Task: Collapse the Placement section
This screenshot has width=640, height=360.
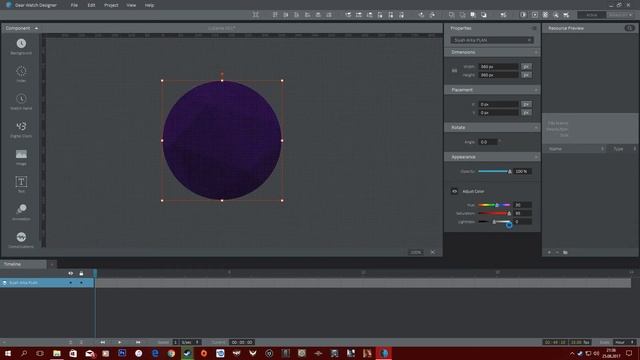Action: pos(536,90)
